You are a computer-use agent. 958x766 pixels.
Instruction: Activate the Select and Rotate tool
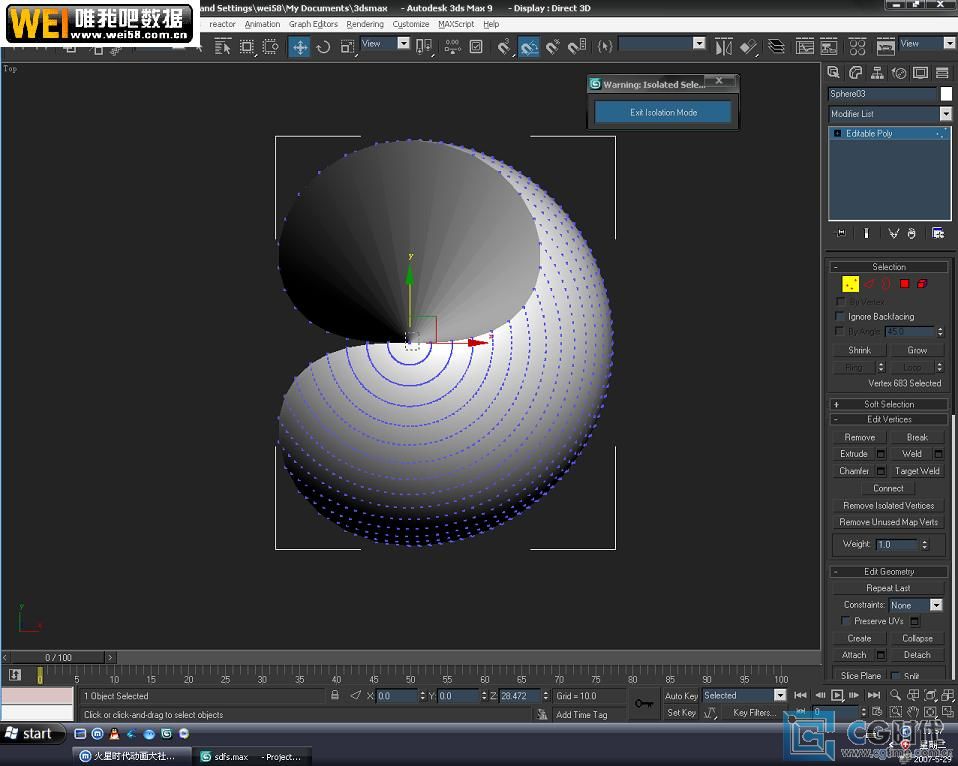(323, 47)
